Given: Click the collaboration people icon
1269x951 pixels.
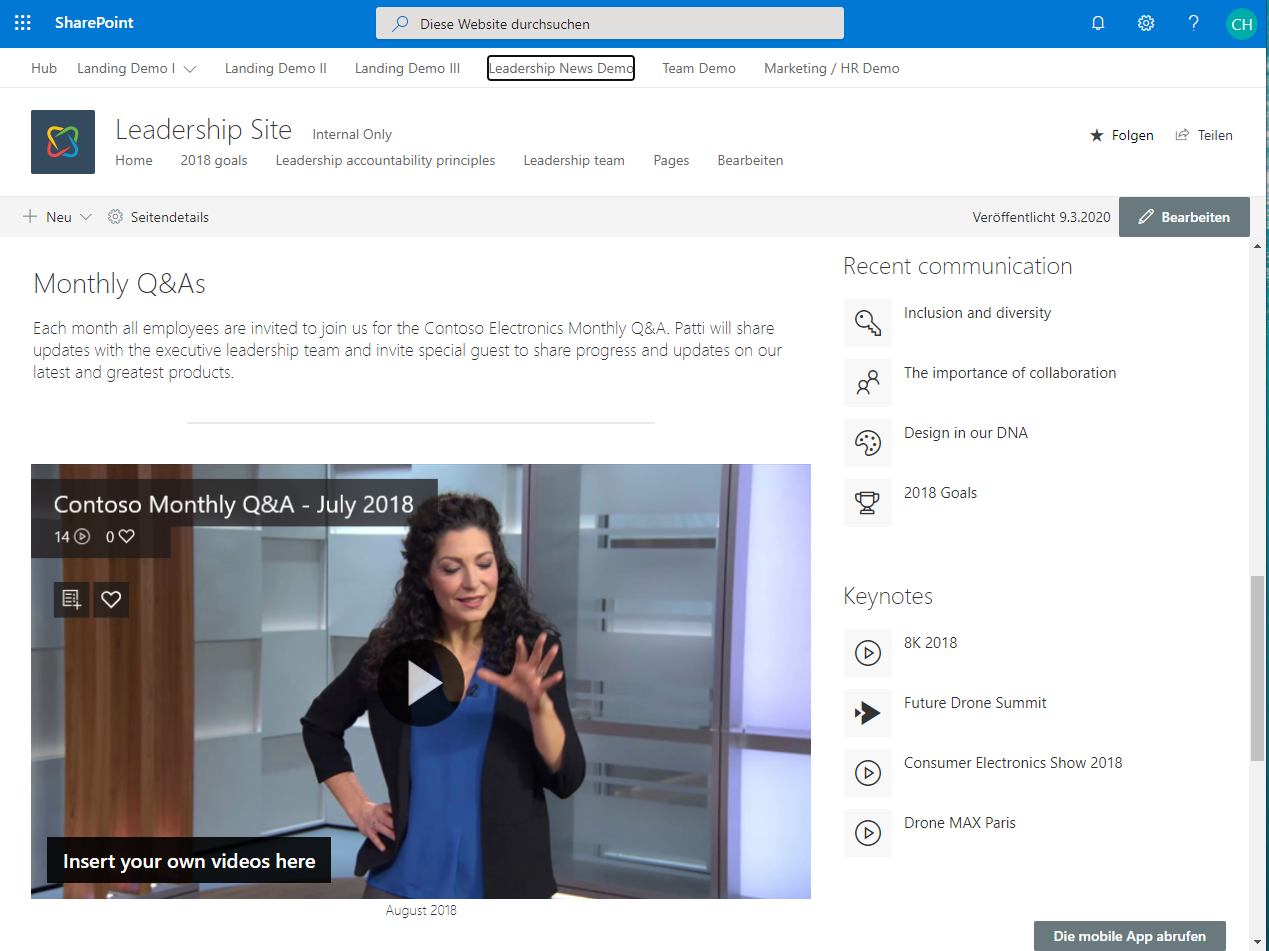Looking at the screenshot, I should pyautogui.click(x=868, y=383).
